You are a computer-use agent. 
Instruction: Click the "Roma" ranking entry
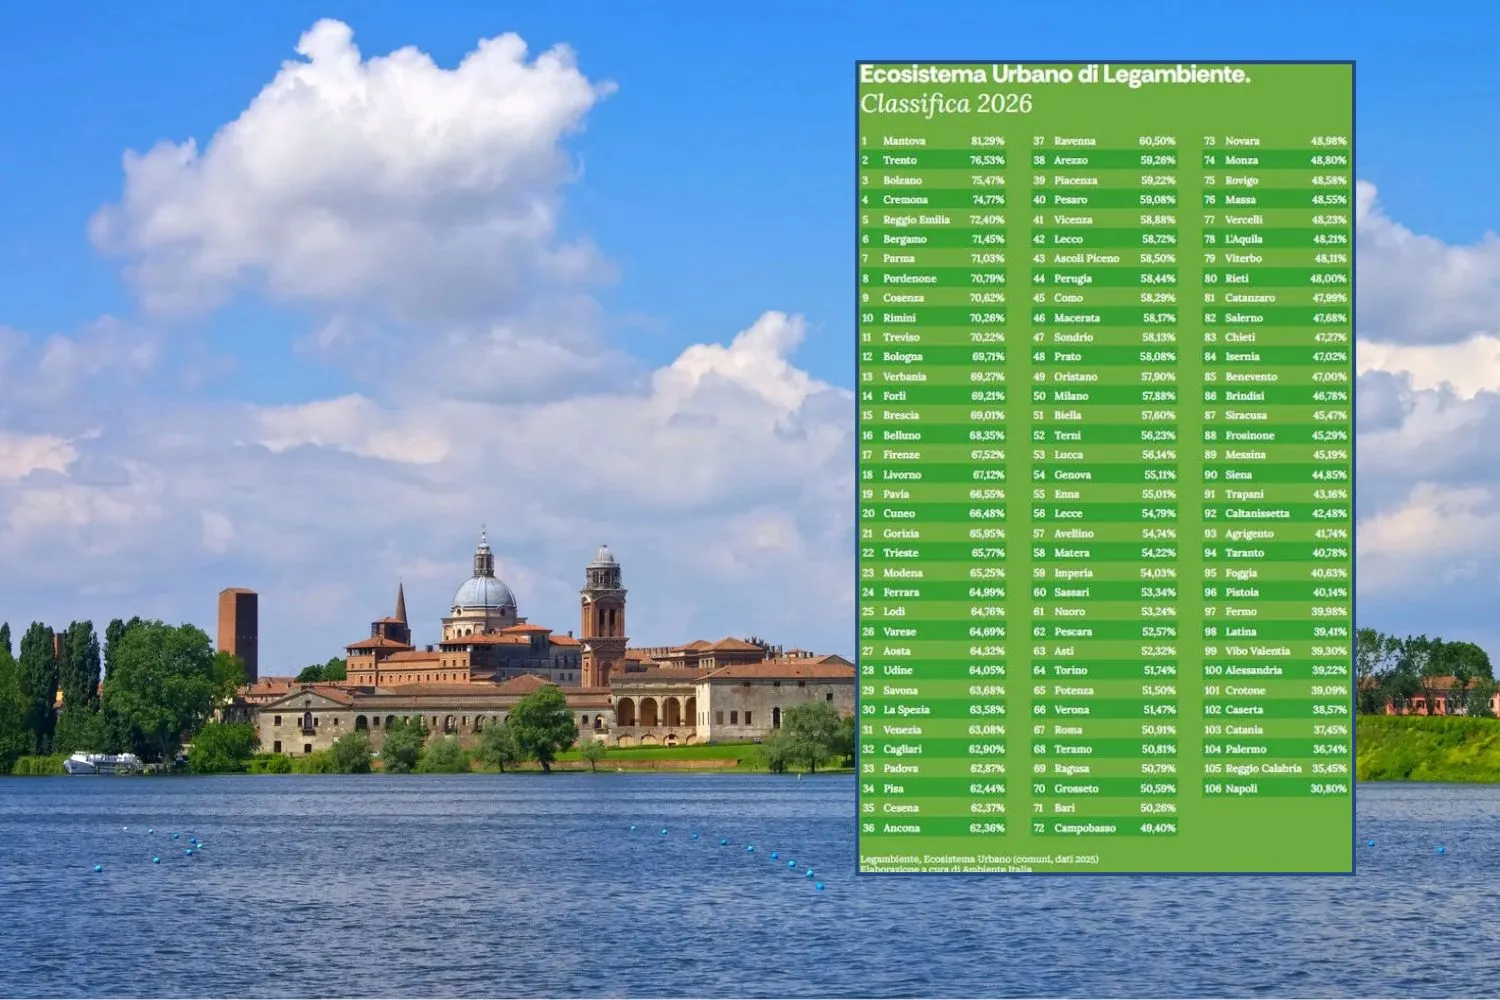pyautogui.click(x=1068, y=730)
